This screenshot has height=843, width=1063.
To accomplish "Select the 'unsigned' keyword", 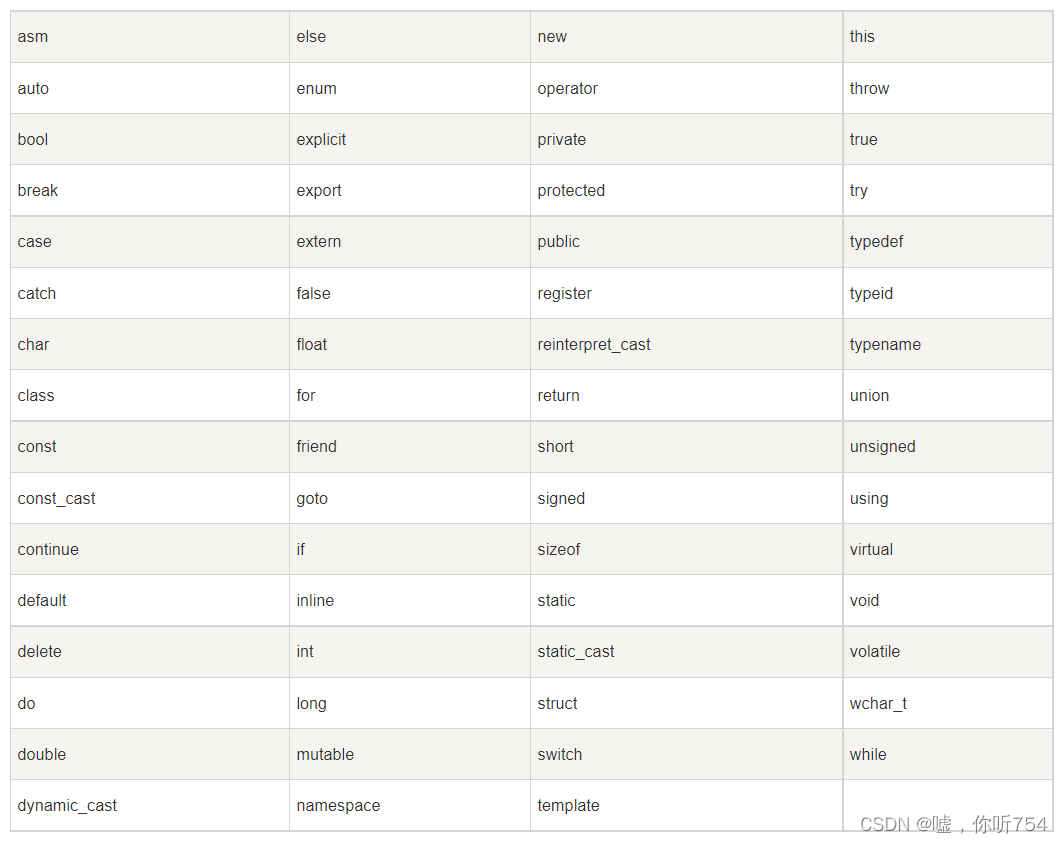I will tap(882, 447).
